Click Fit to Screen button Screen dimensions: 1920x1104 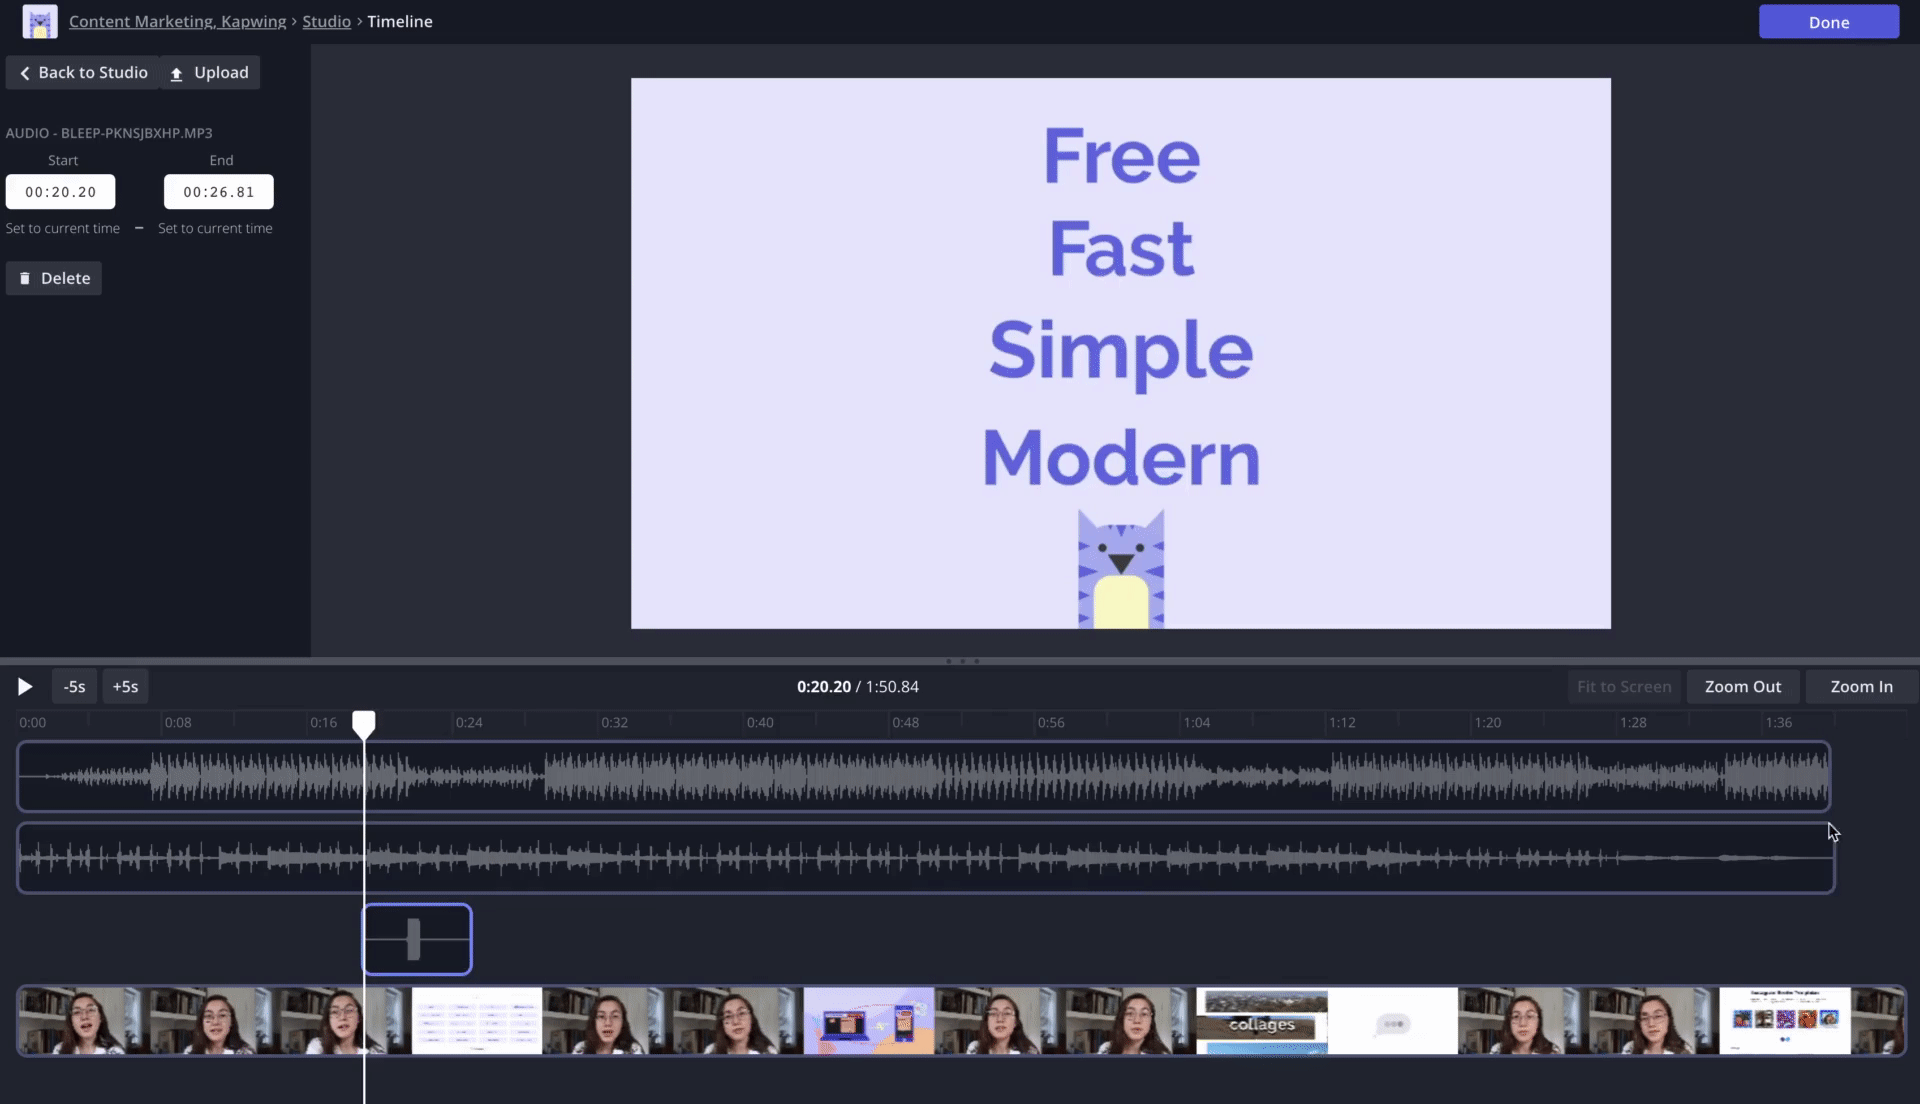click(1623, 686)
